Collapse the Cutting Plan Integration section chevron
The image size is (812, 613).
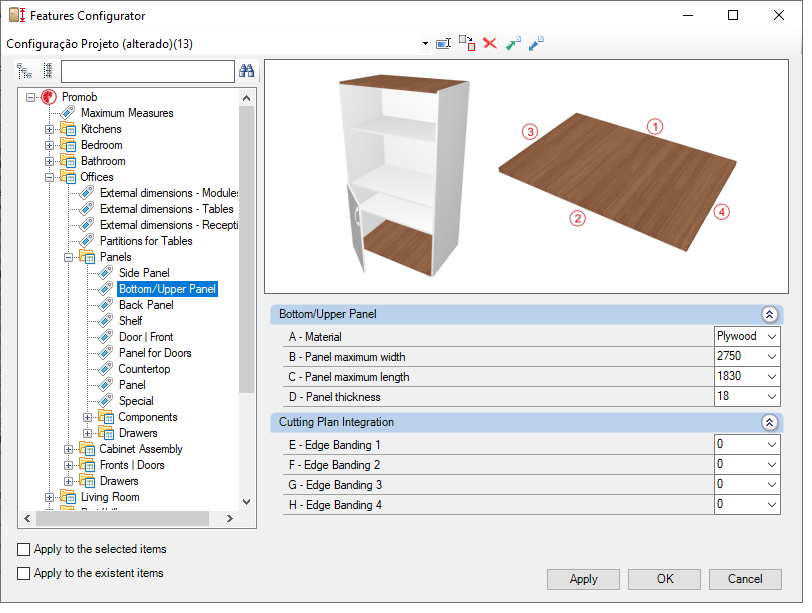[x=770, y=422]
